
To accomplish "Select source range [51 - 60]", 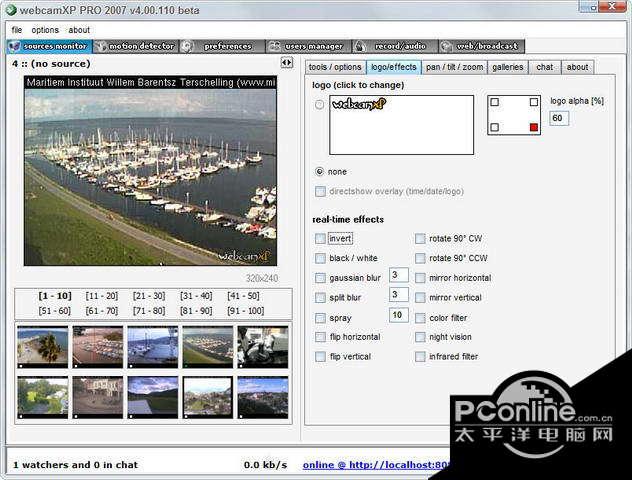I will click(x=55, y=311).
